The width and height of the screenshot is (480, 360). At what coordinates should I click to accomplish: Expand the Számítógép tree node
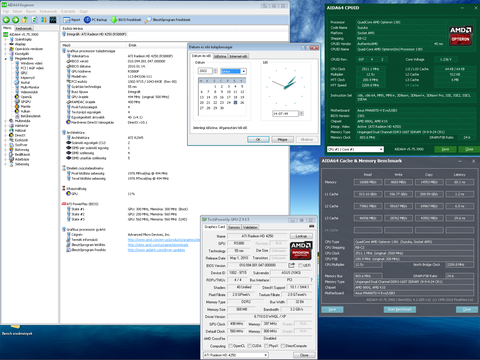(x=6, y=39)
